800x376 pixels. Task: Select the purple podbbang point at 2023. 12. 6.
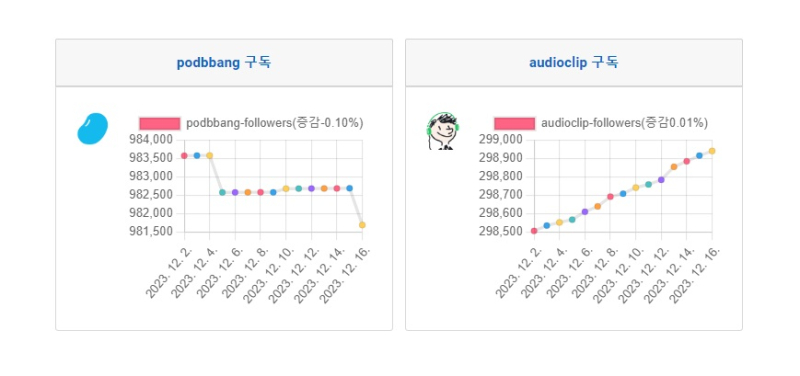[235, 192]
